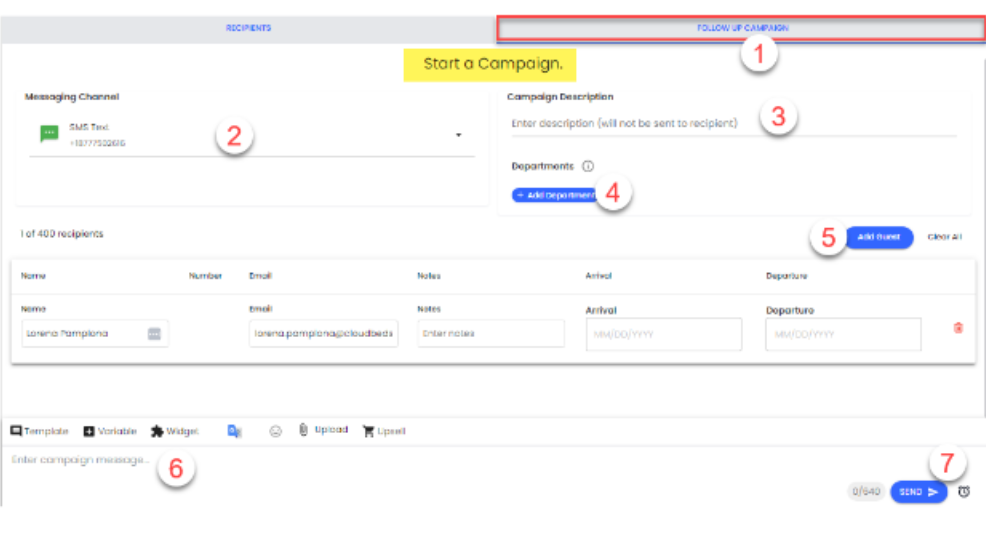
Task: Open the Widget option
Action: point(174,431)
